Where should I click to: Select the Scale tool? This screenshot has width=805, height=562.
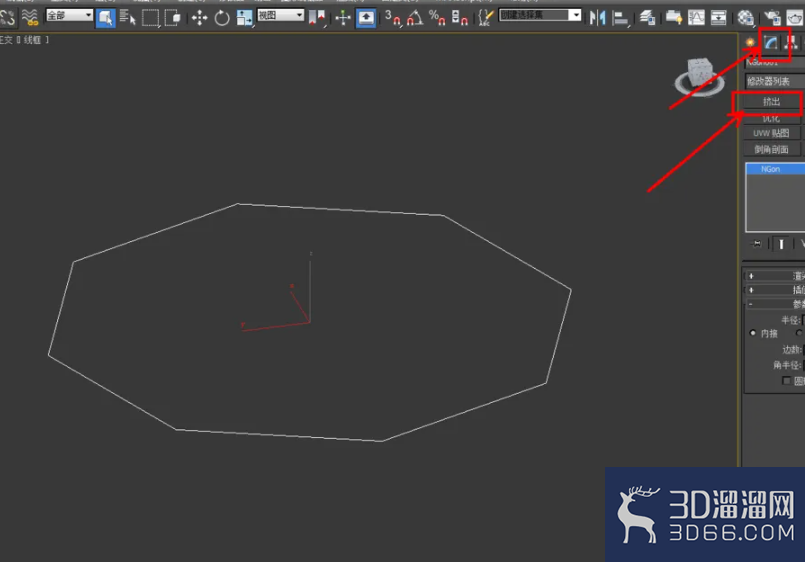click(244, 18)
